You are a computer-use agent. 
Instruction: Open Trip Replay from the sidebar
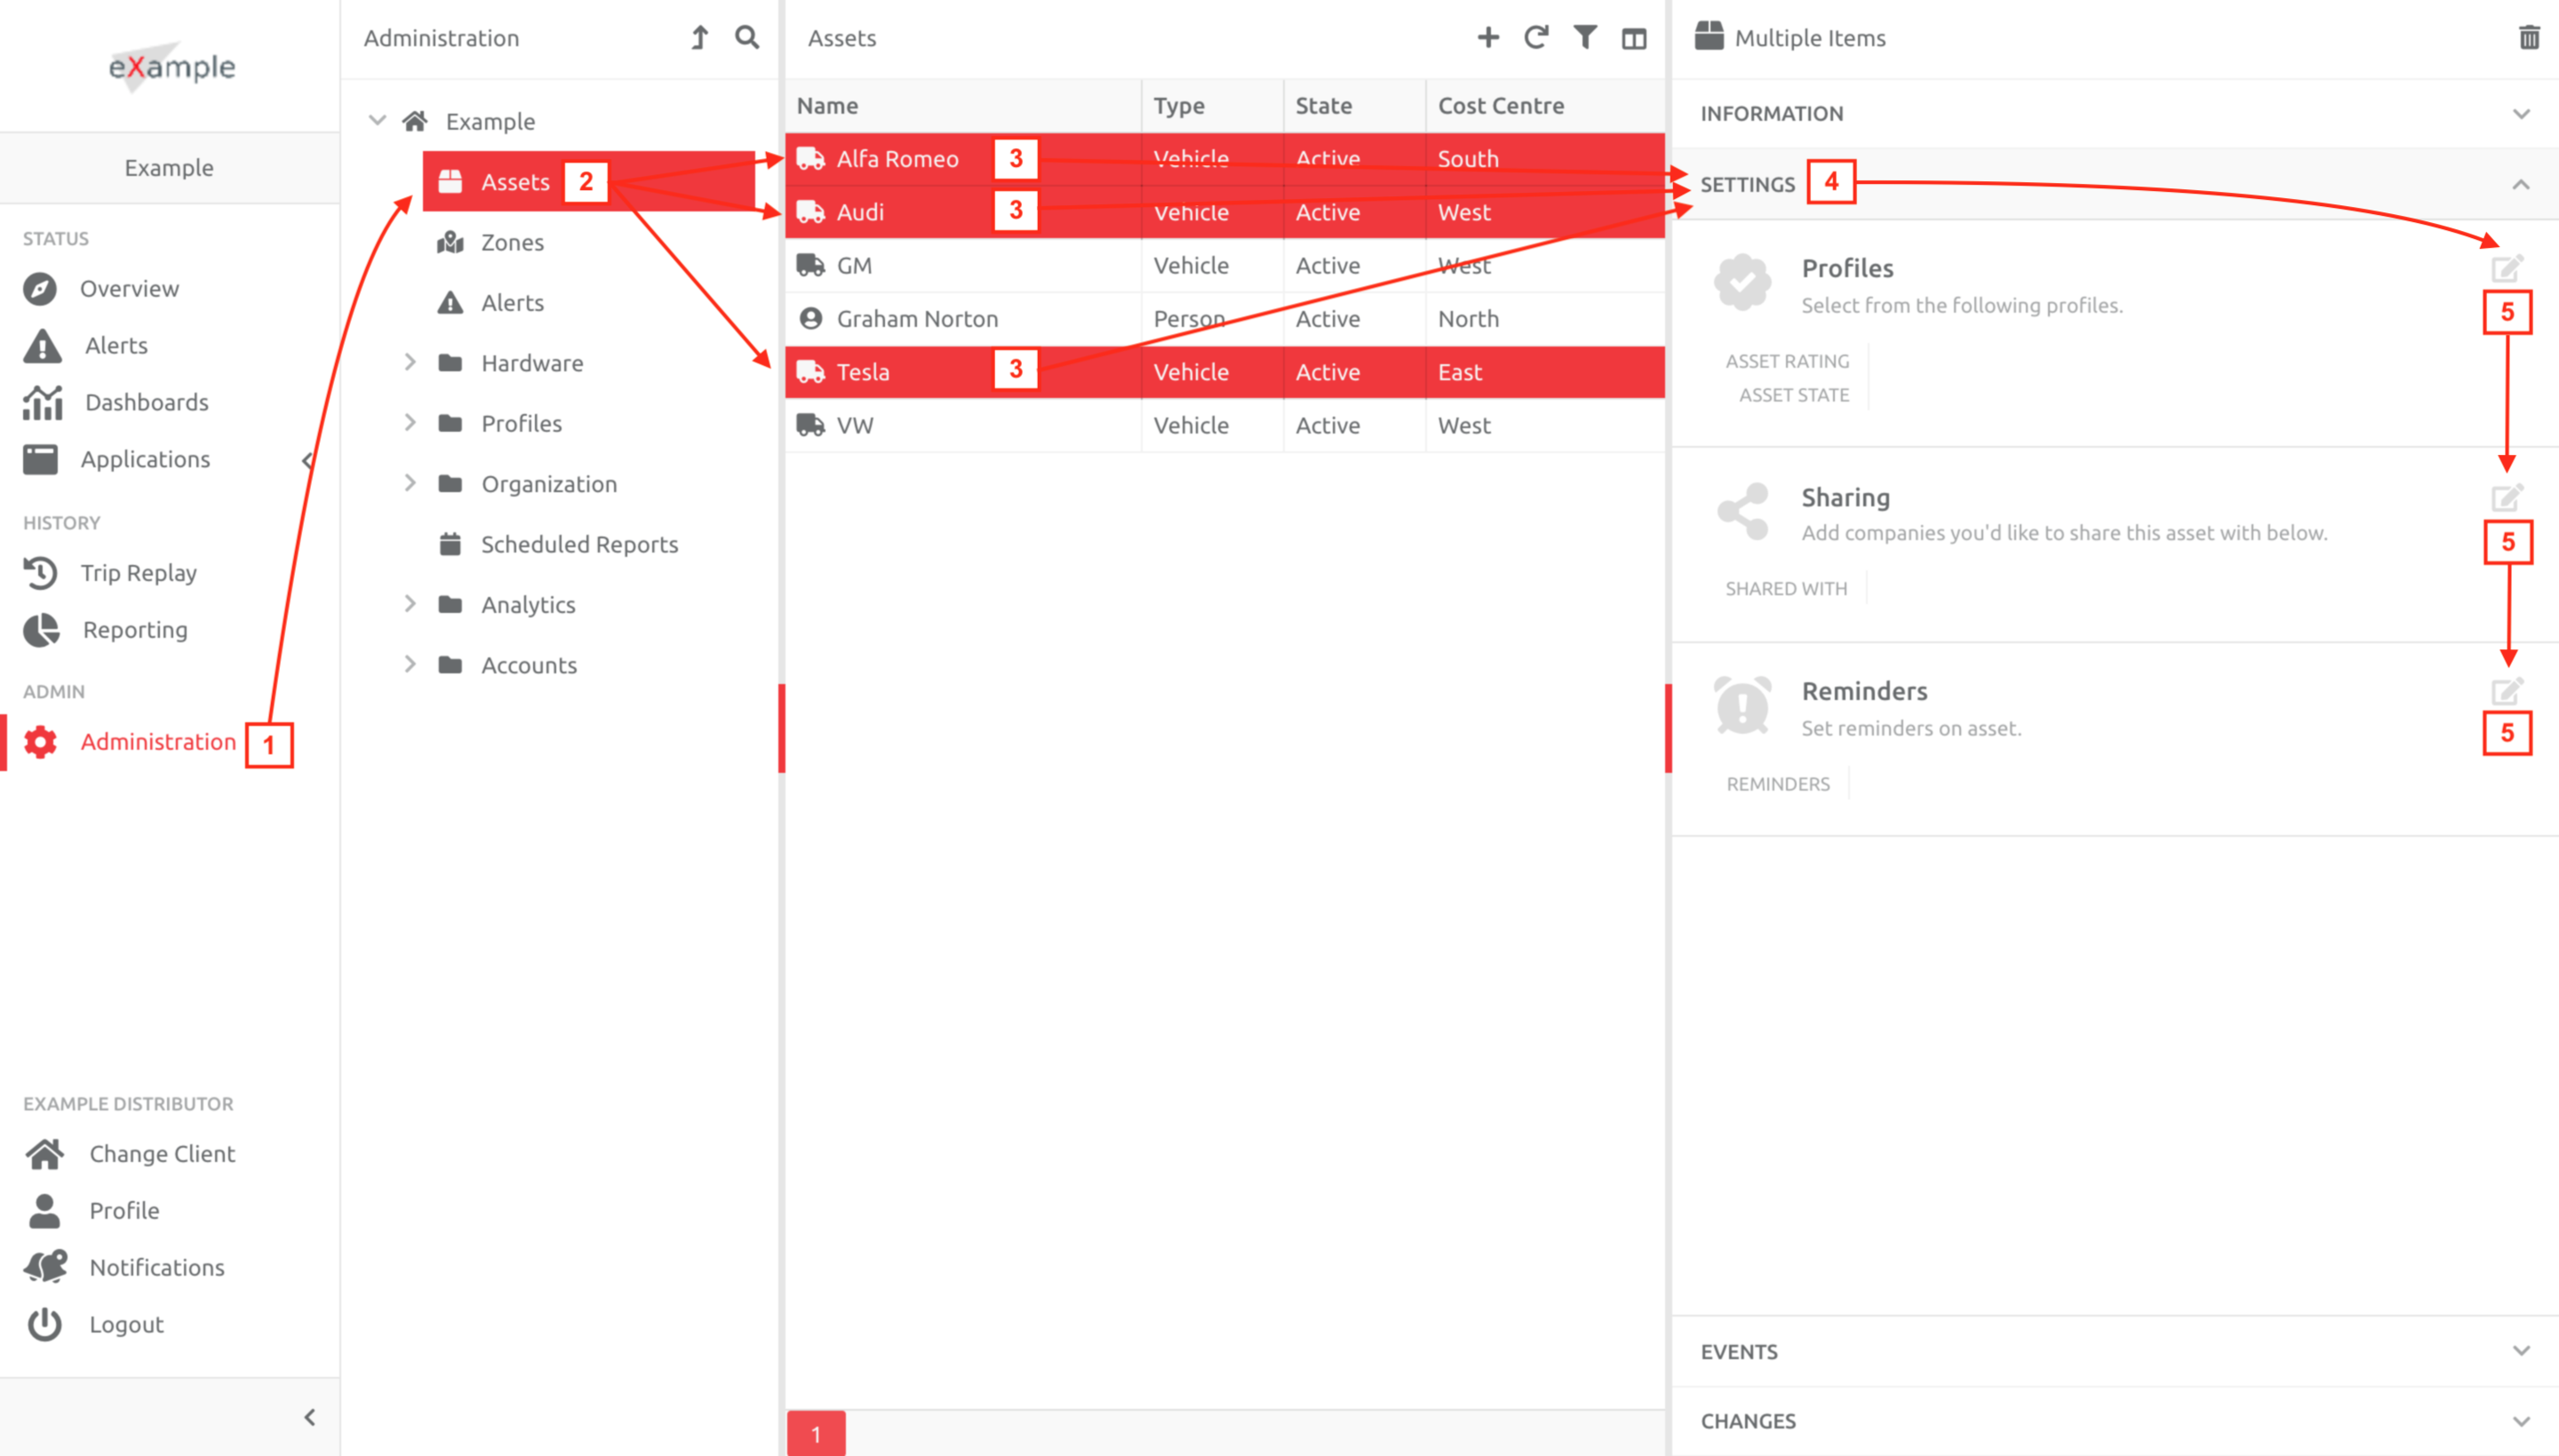pos(138,573)
